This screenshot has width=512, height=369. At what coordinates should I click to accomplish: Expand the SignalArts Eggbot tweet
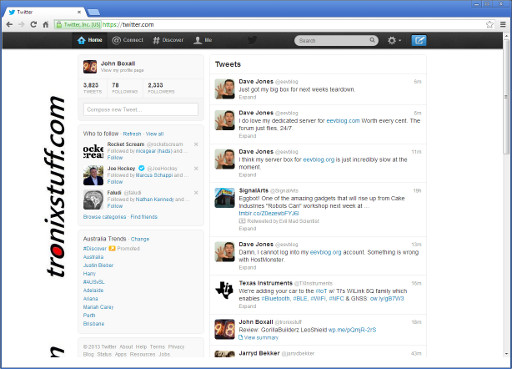pos(247,229)
